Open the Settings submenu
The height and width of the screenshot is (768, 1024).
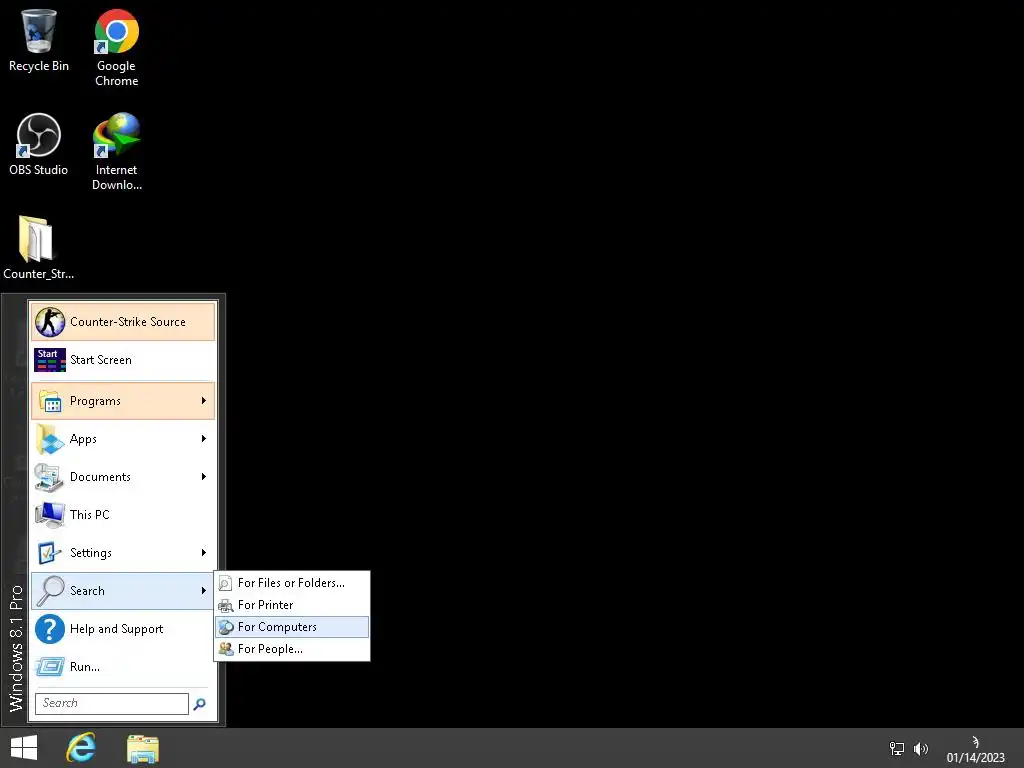[x=123, y=552]
